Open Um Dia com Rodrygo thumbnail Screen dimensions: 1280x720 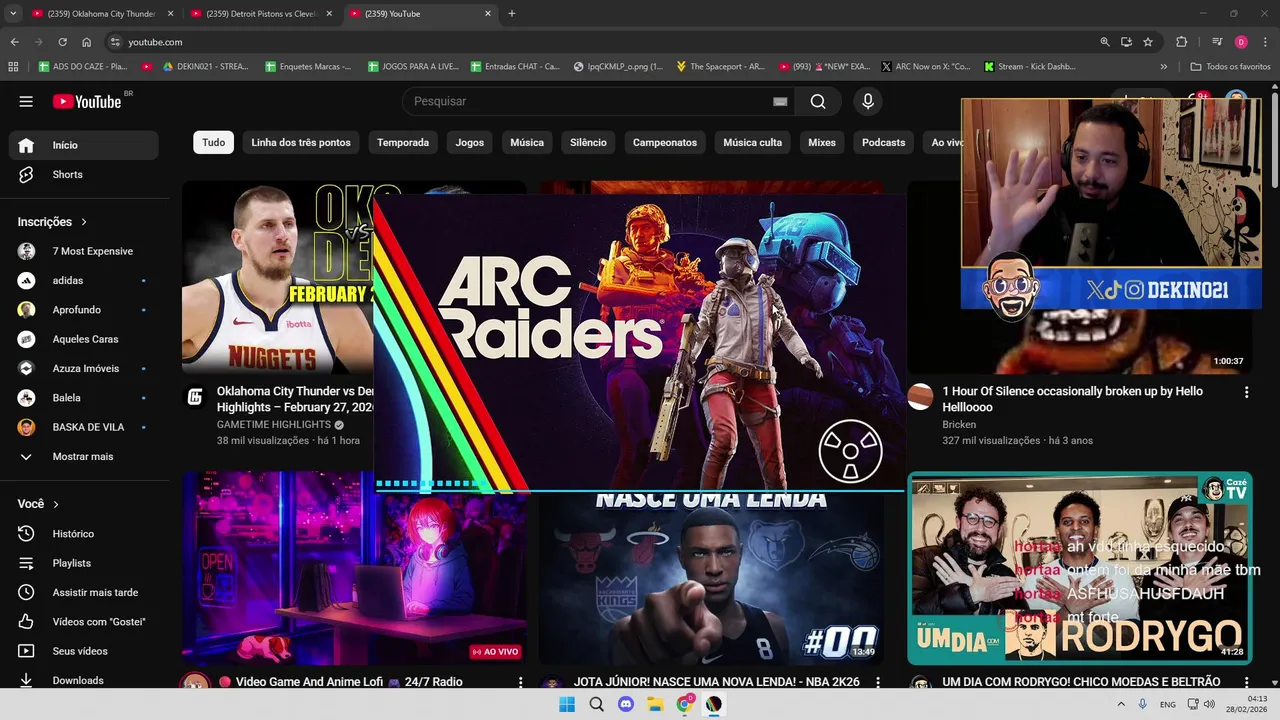click(x=1079, y=568)
